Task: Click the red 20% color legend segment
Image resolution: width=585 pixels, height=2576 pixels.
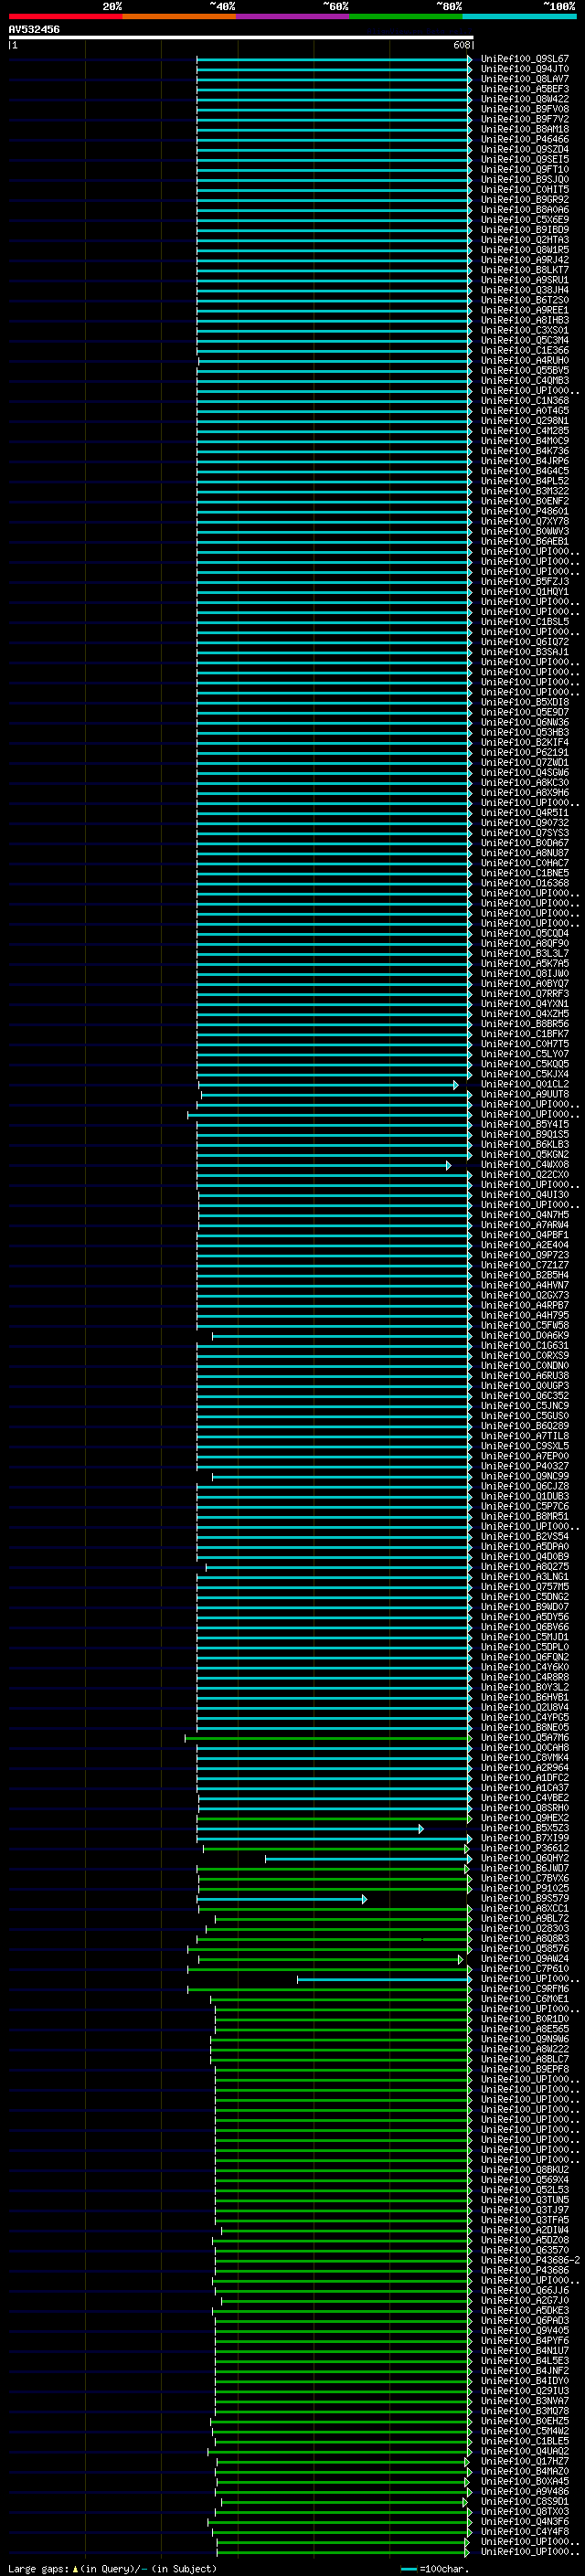Action: click(65, 16)
